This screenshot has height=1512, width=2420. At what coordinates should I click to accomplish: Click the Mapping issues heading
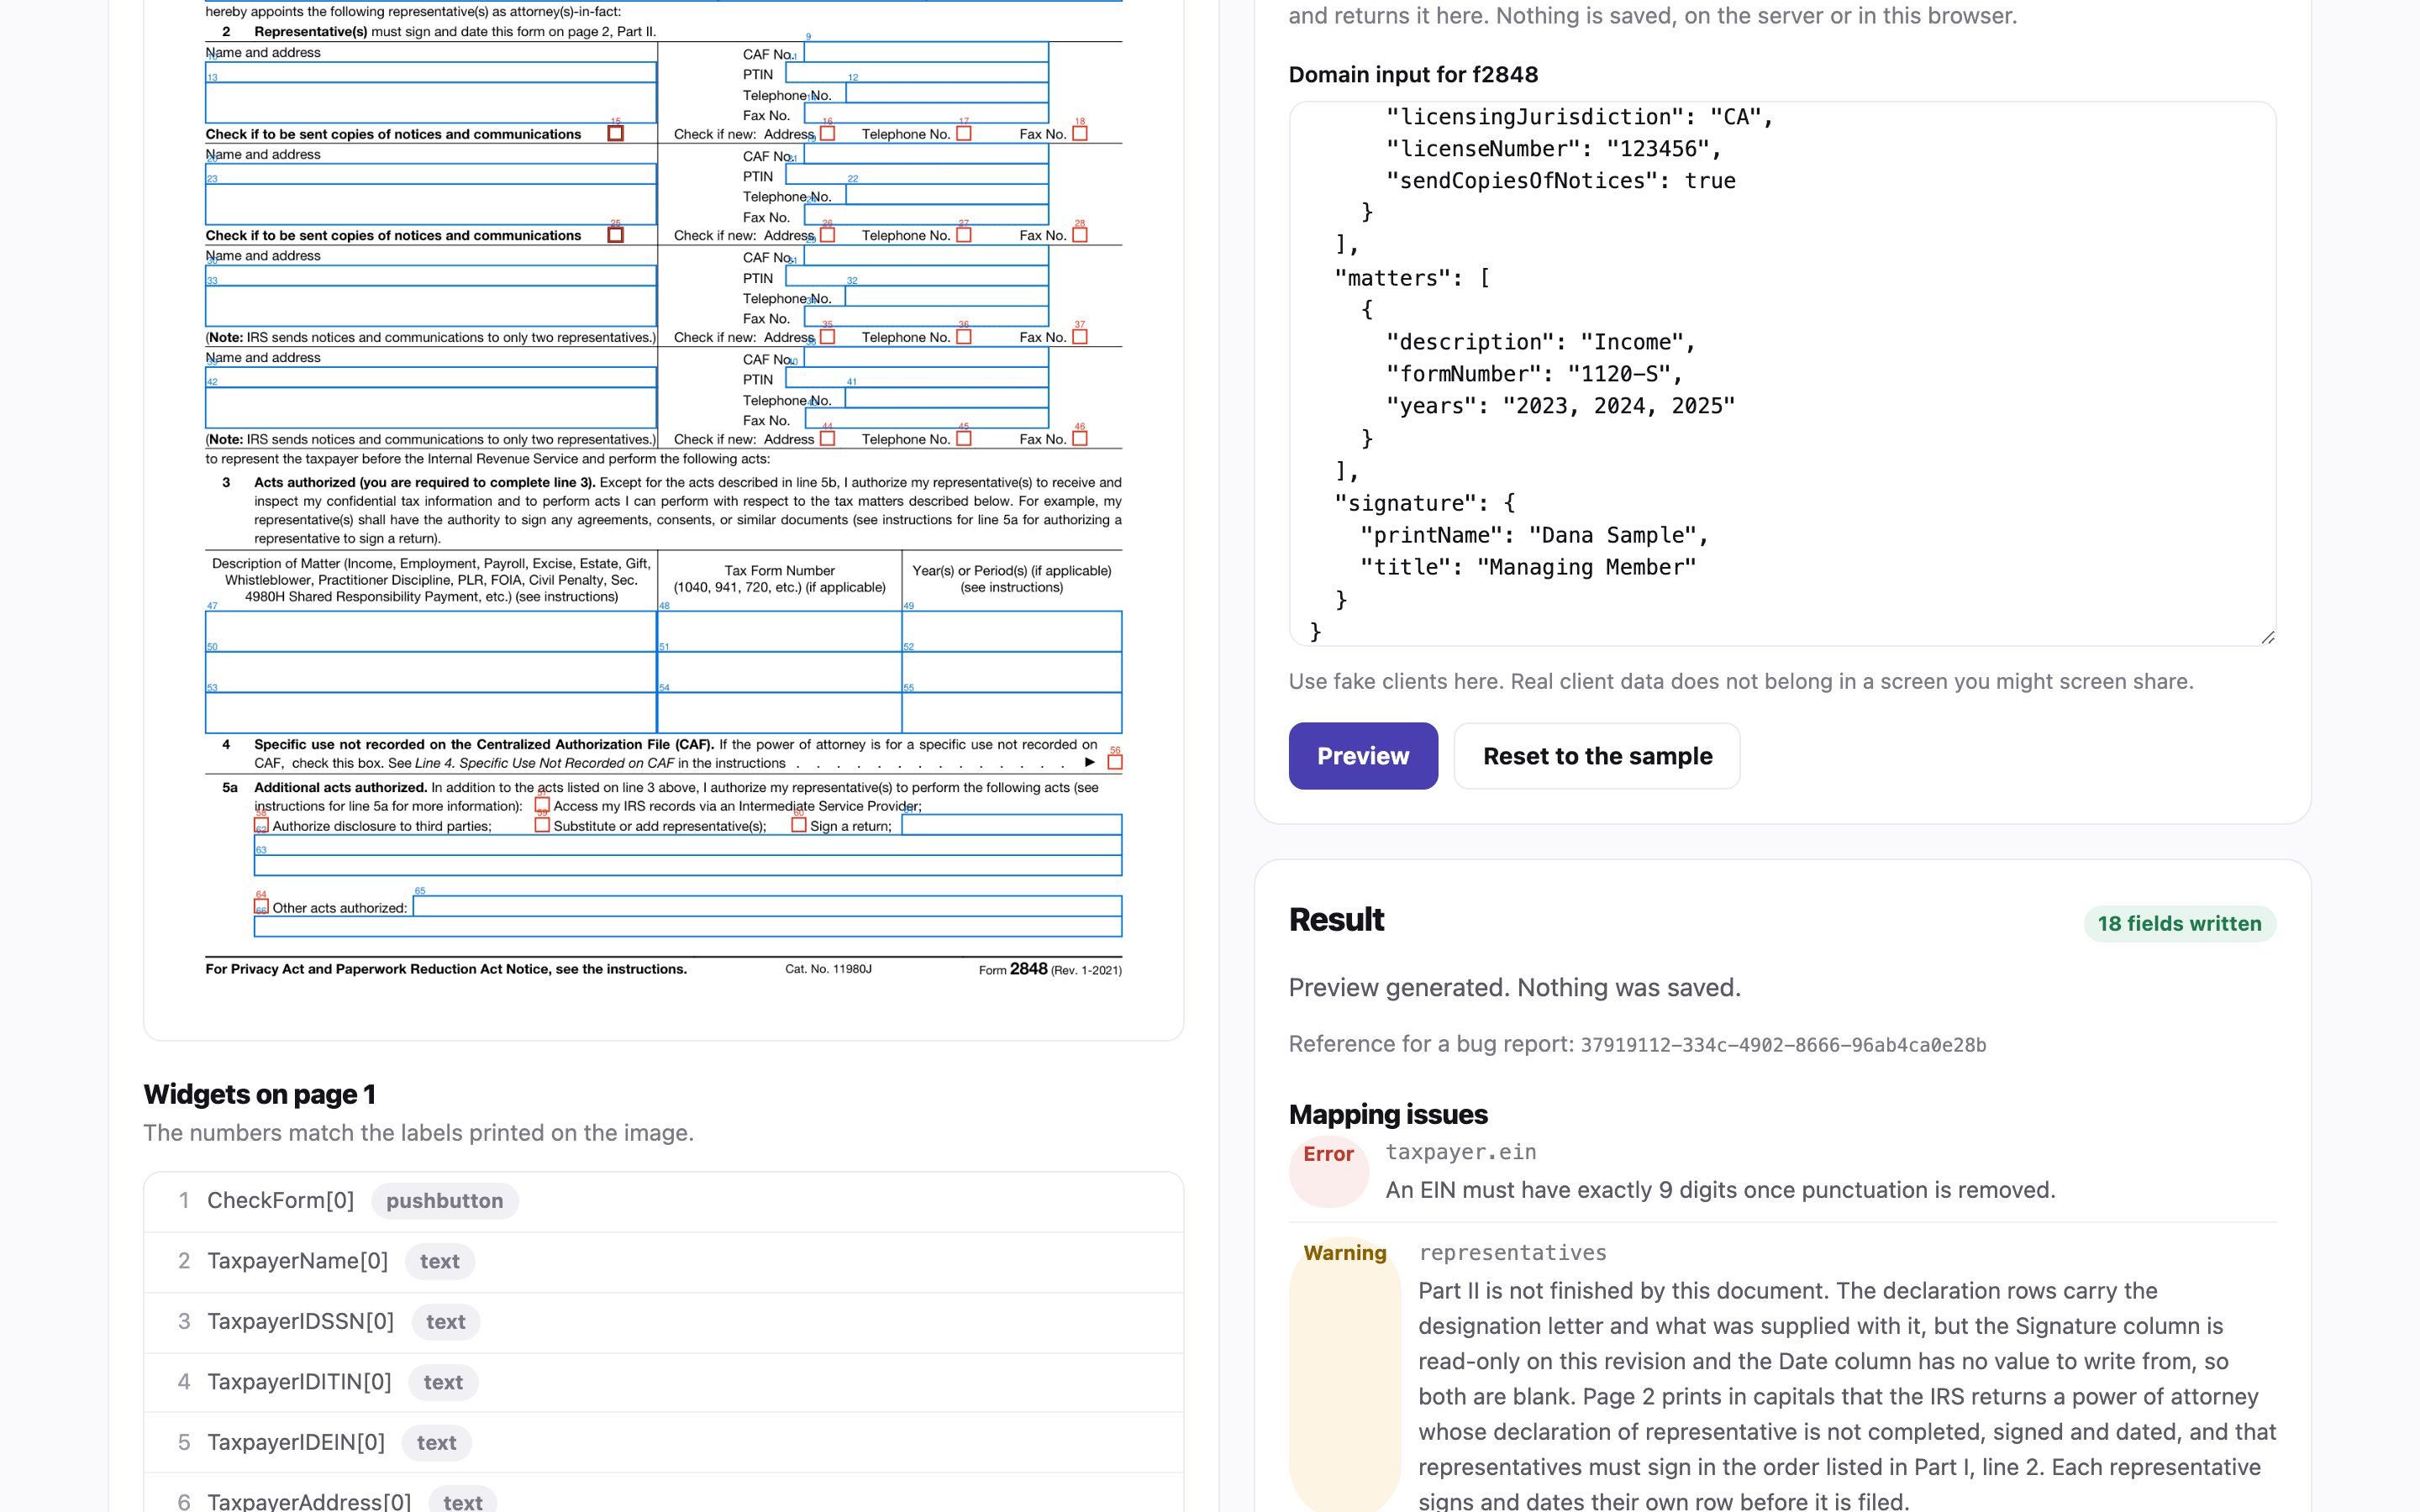click(x=1388, y=1114)
